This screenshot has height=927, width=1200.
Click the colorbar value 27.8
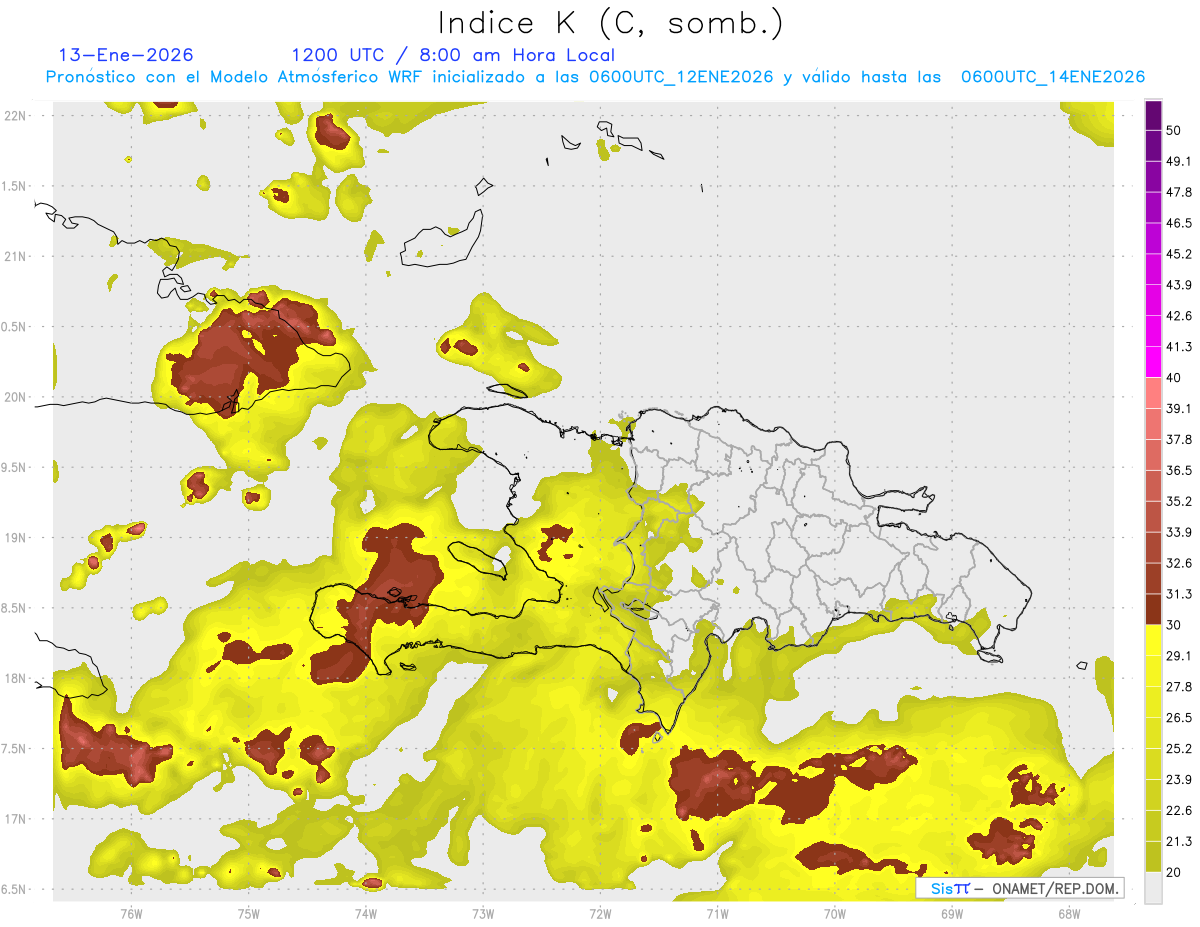tap(1179, 687)
